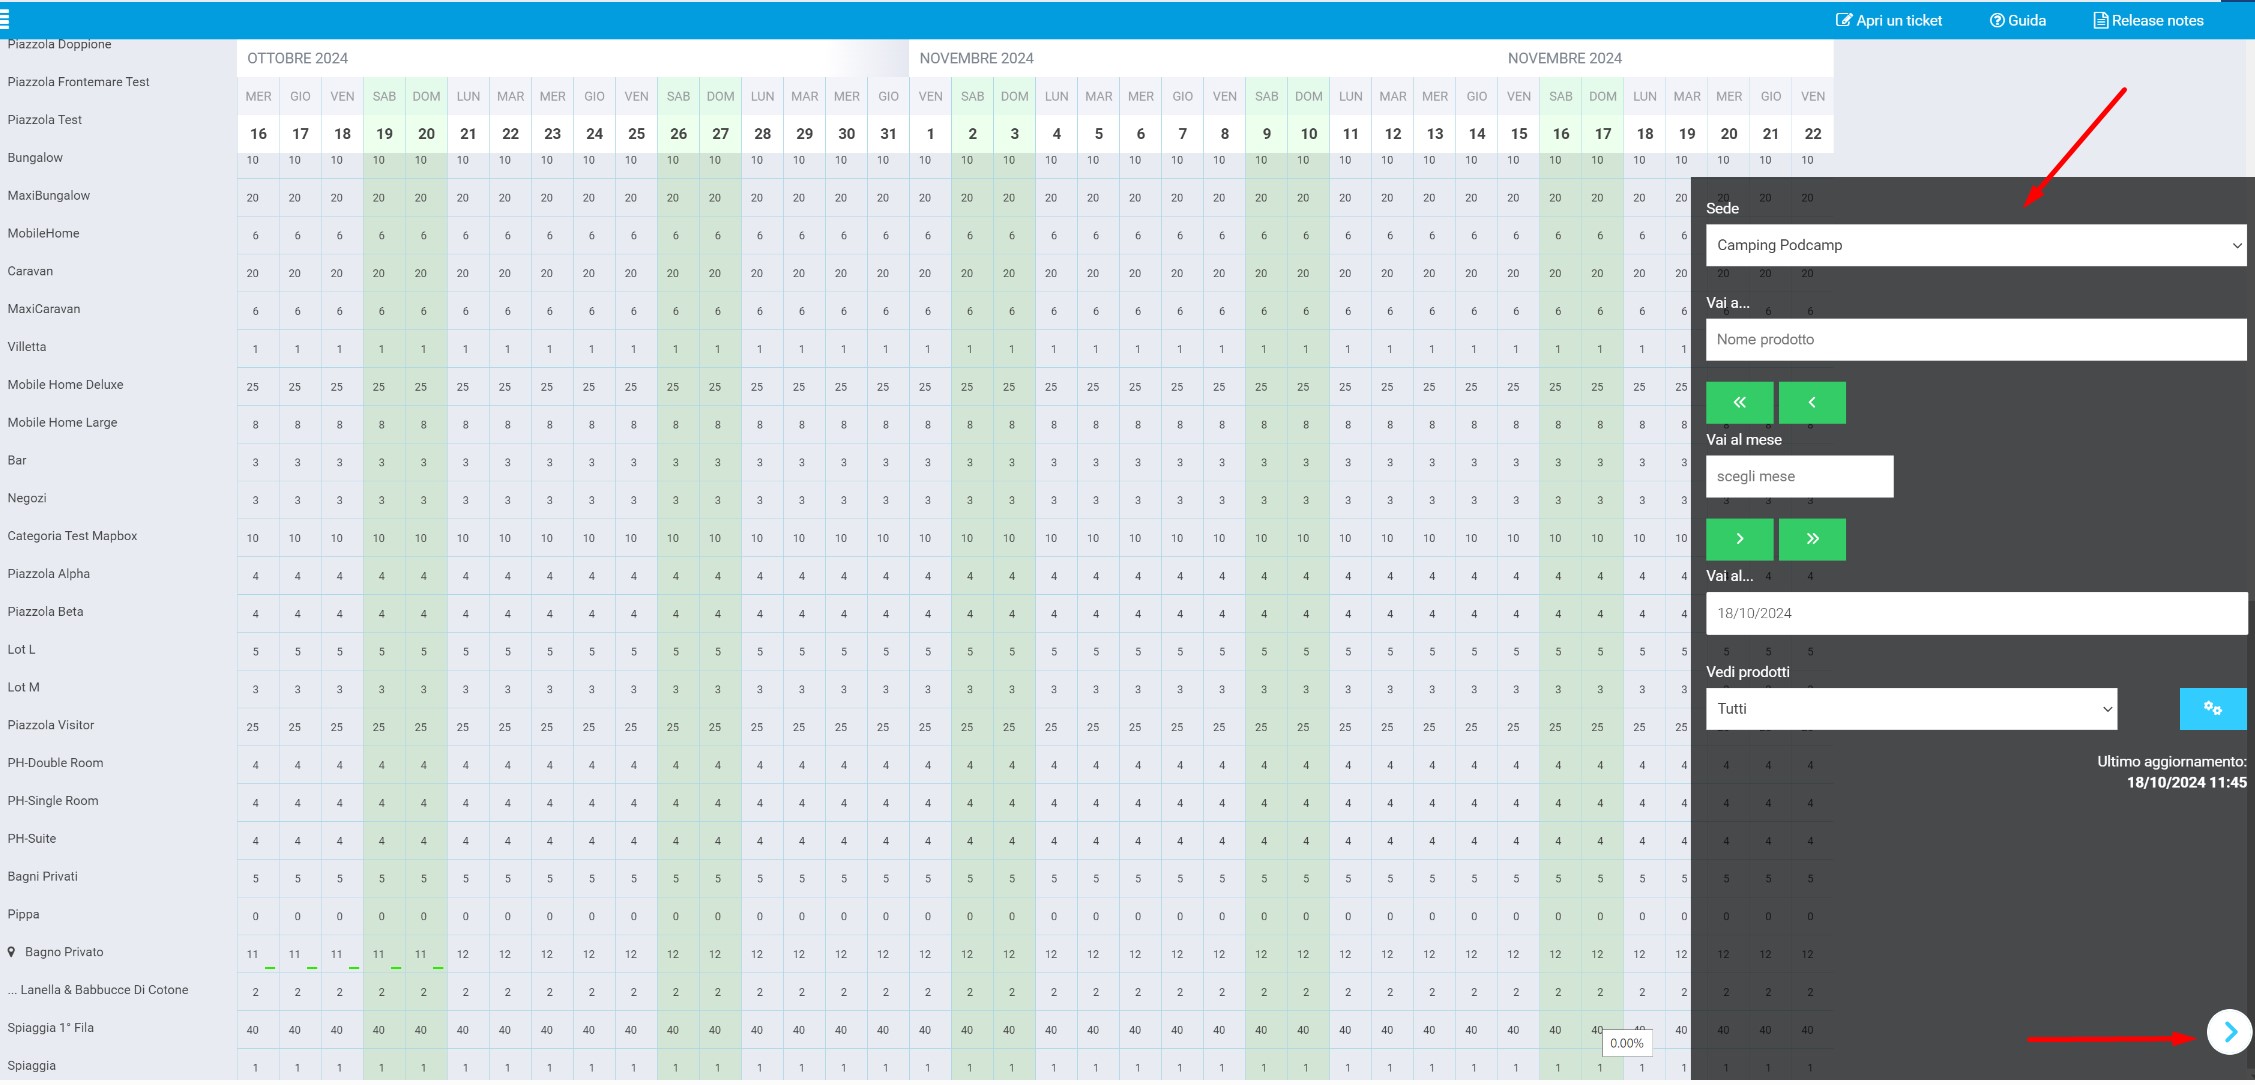Viewport: 2255px width, 1085px height.
Task: Click the double-left arrow green button
Action: [x=1739, y=402]
